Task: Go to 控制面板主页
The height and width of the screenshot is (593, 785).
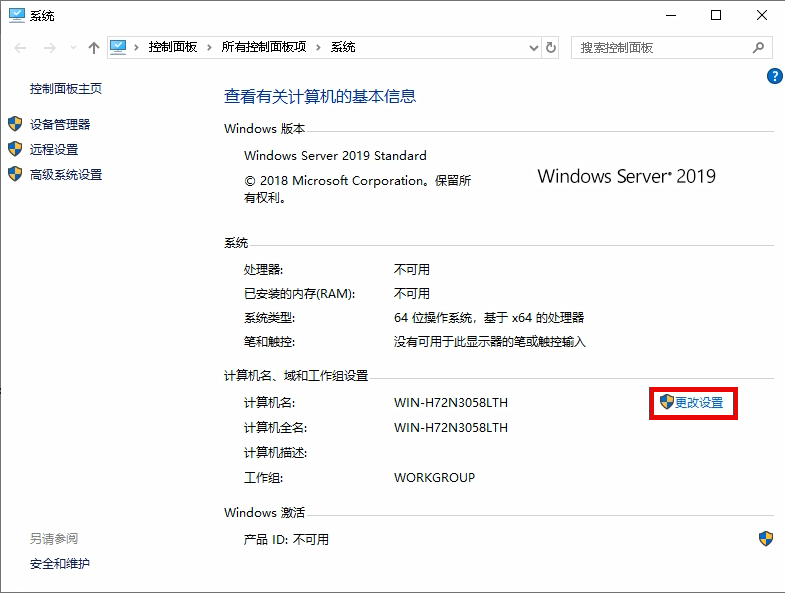Action: [x=66, y=88]
